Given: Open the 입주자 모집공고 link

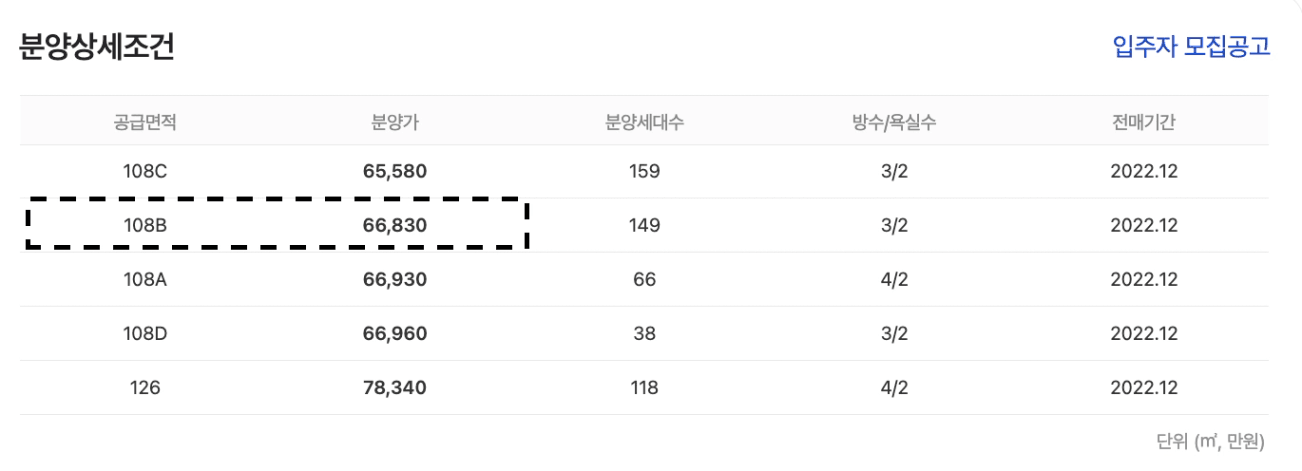Looking at the screenshot, I should [1191, 47].
